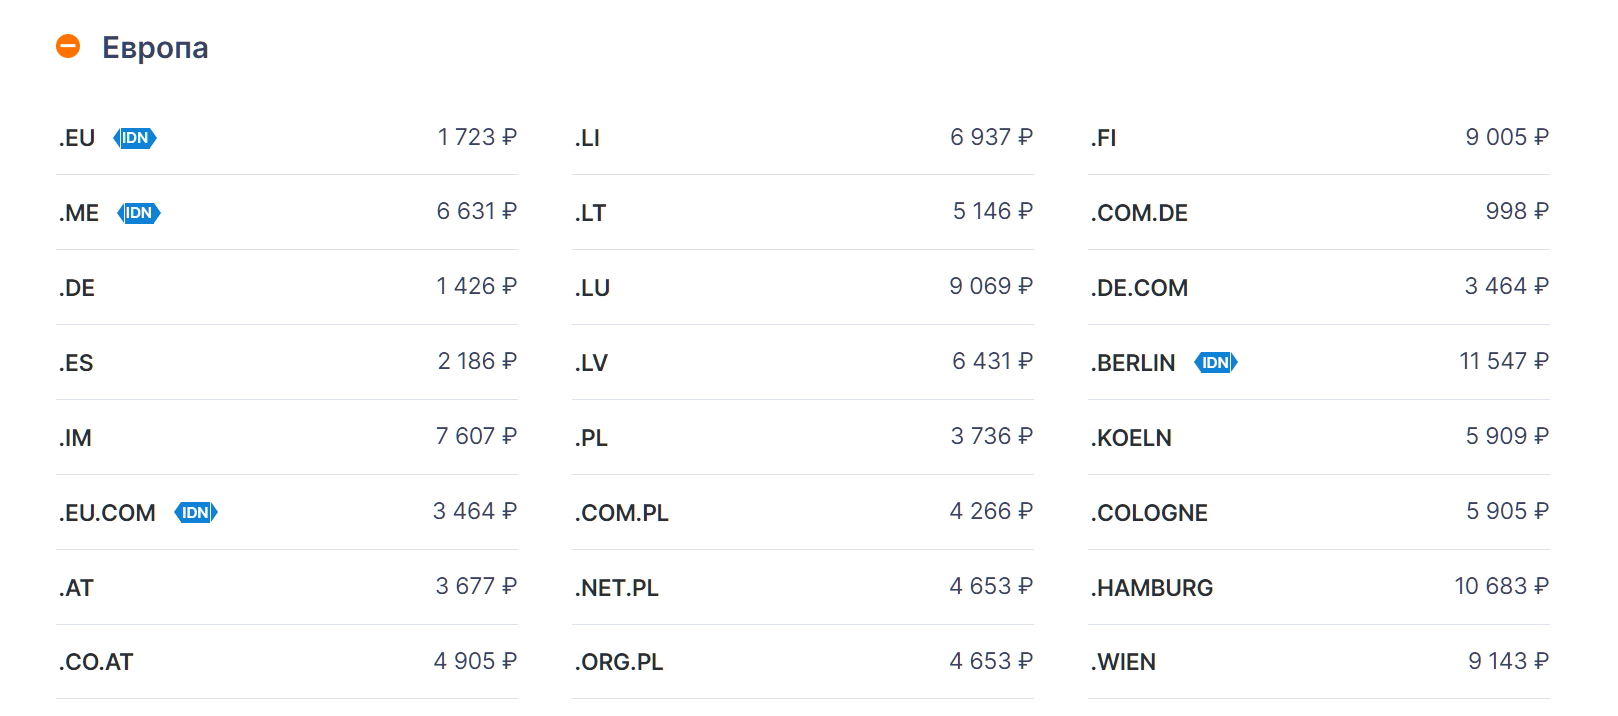The height and width of the screenshot is (716, 1618).
Task: Click the IDN badge beside .ME domain
Action: pos(139,213)
